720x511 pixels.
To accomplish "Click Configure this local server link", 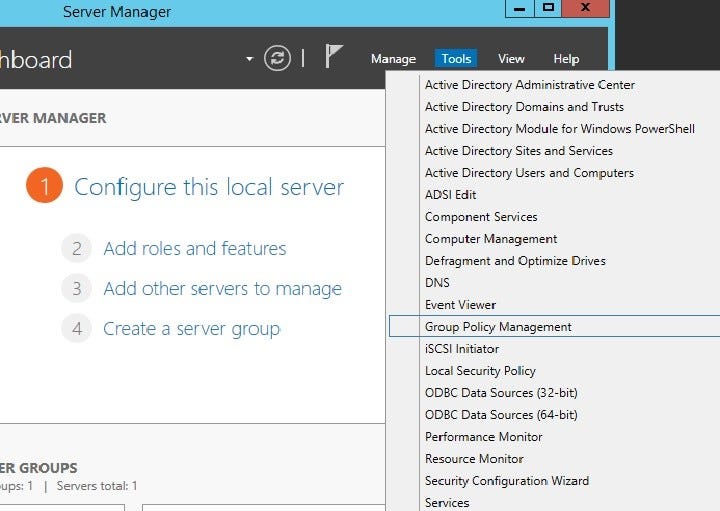I will 209,187.
